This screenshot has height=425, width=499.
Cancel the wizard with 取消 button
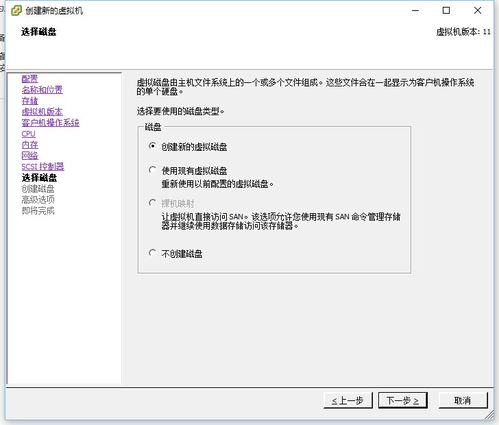463,400
